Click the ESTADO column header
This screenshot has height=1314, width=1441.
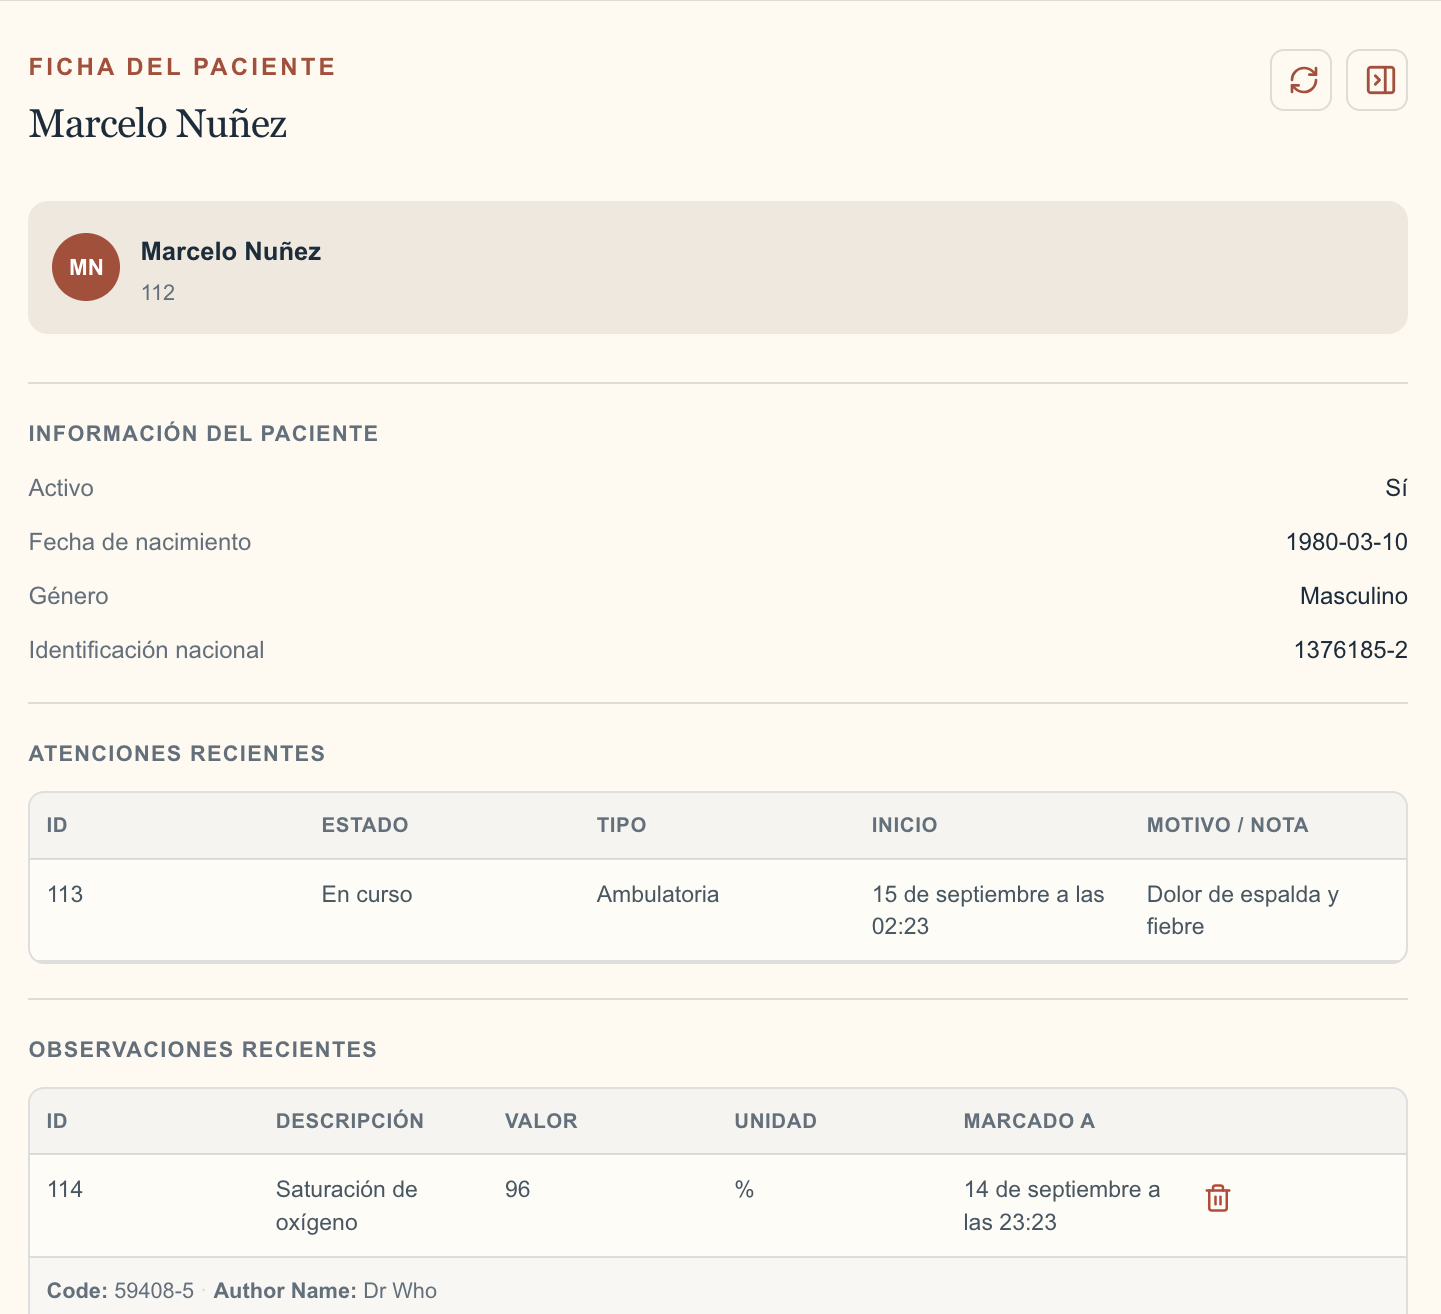pyautogui.click(x=365, y=825)
